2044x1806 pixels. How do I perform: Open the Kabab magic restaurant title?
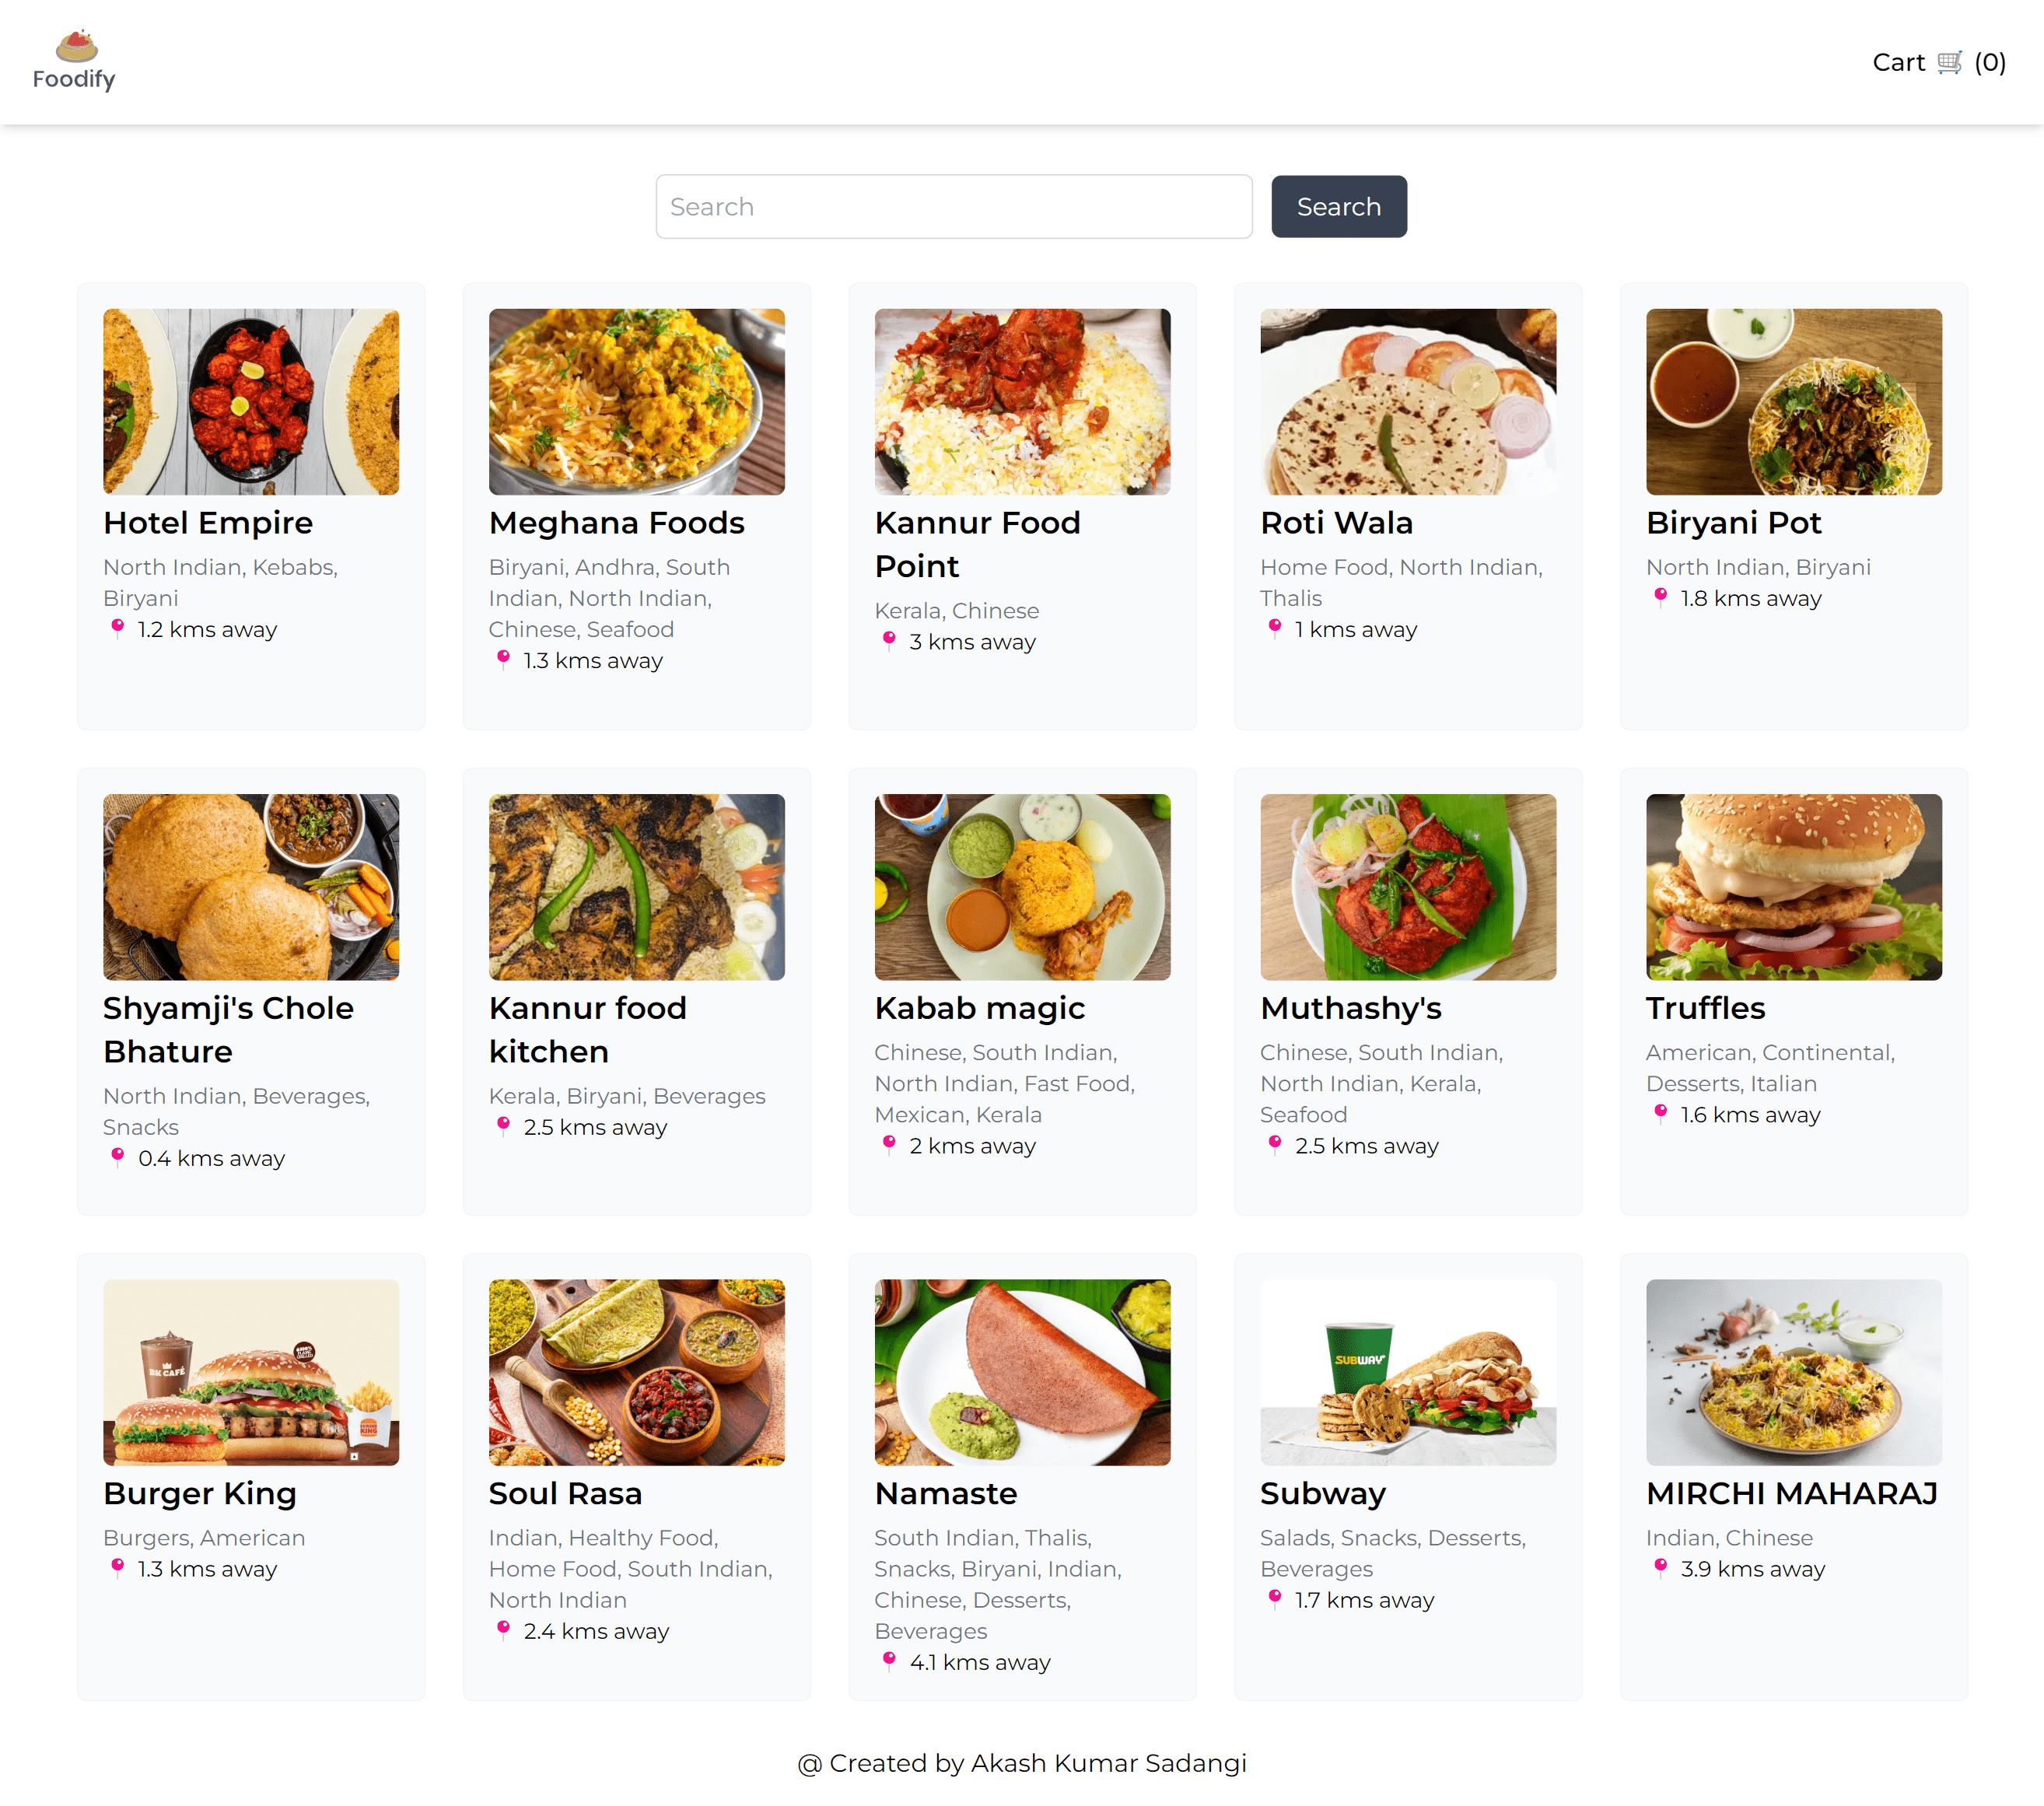coord(979,1008)
